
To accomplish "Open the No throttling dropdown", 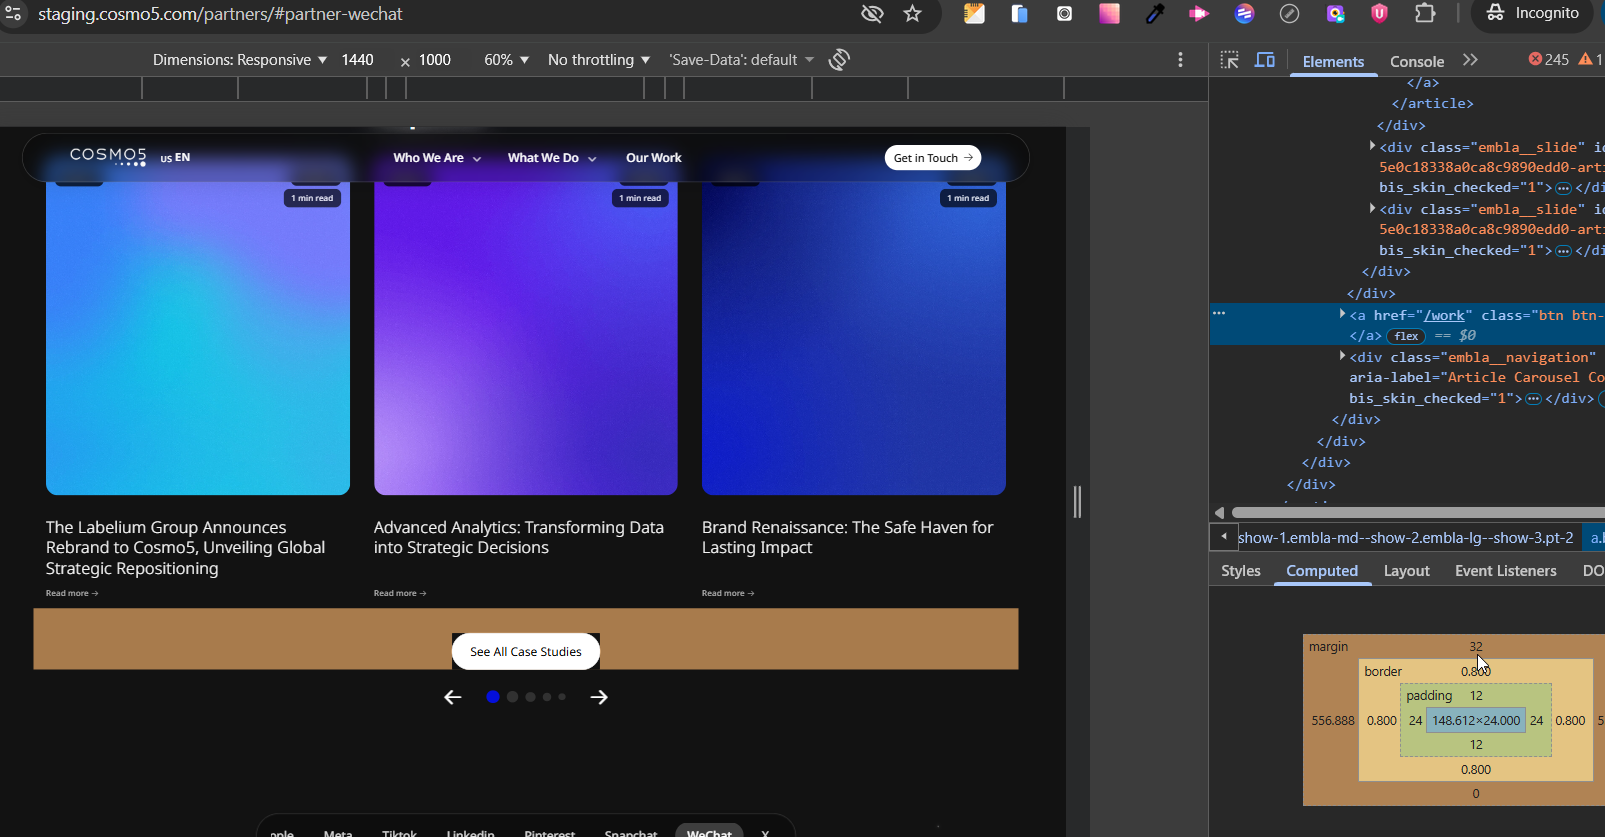I will (598, 60).
